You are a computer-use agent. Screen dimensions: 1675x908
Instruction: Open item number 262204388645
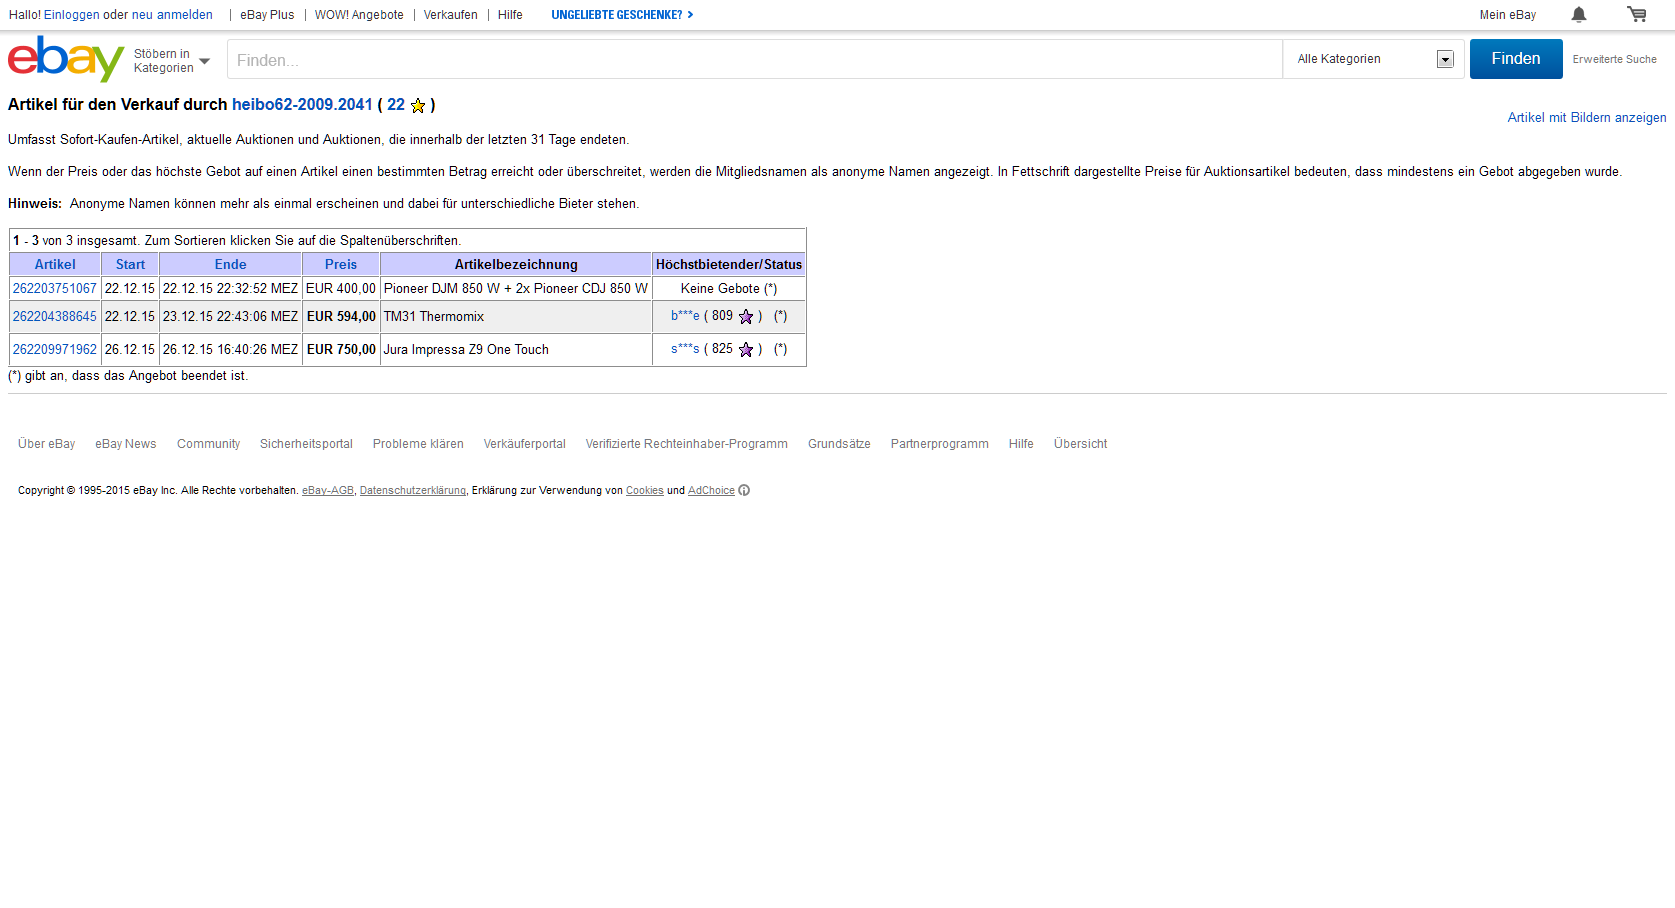tap(55, 317)
